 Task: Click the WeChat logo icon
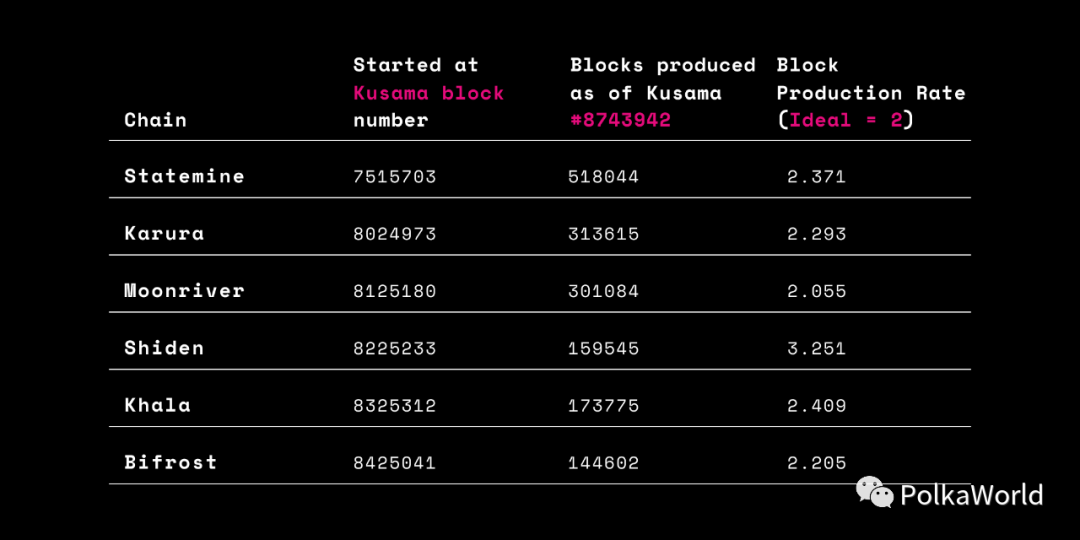(875, 492)
